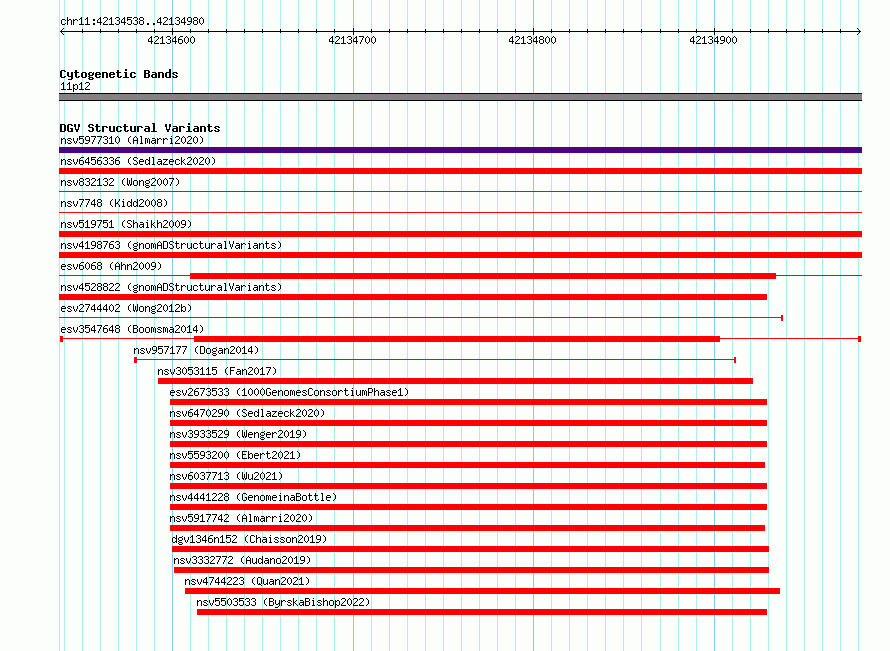The image size is (890, 651).
Task: Open nsv4441228 (GenomeinaBottle) label
Action: (253, 497)
